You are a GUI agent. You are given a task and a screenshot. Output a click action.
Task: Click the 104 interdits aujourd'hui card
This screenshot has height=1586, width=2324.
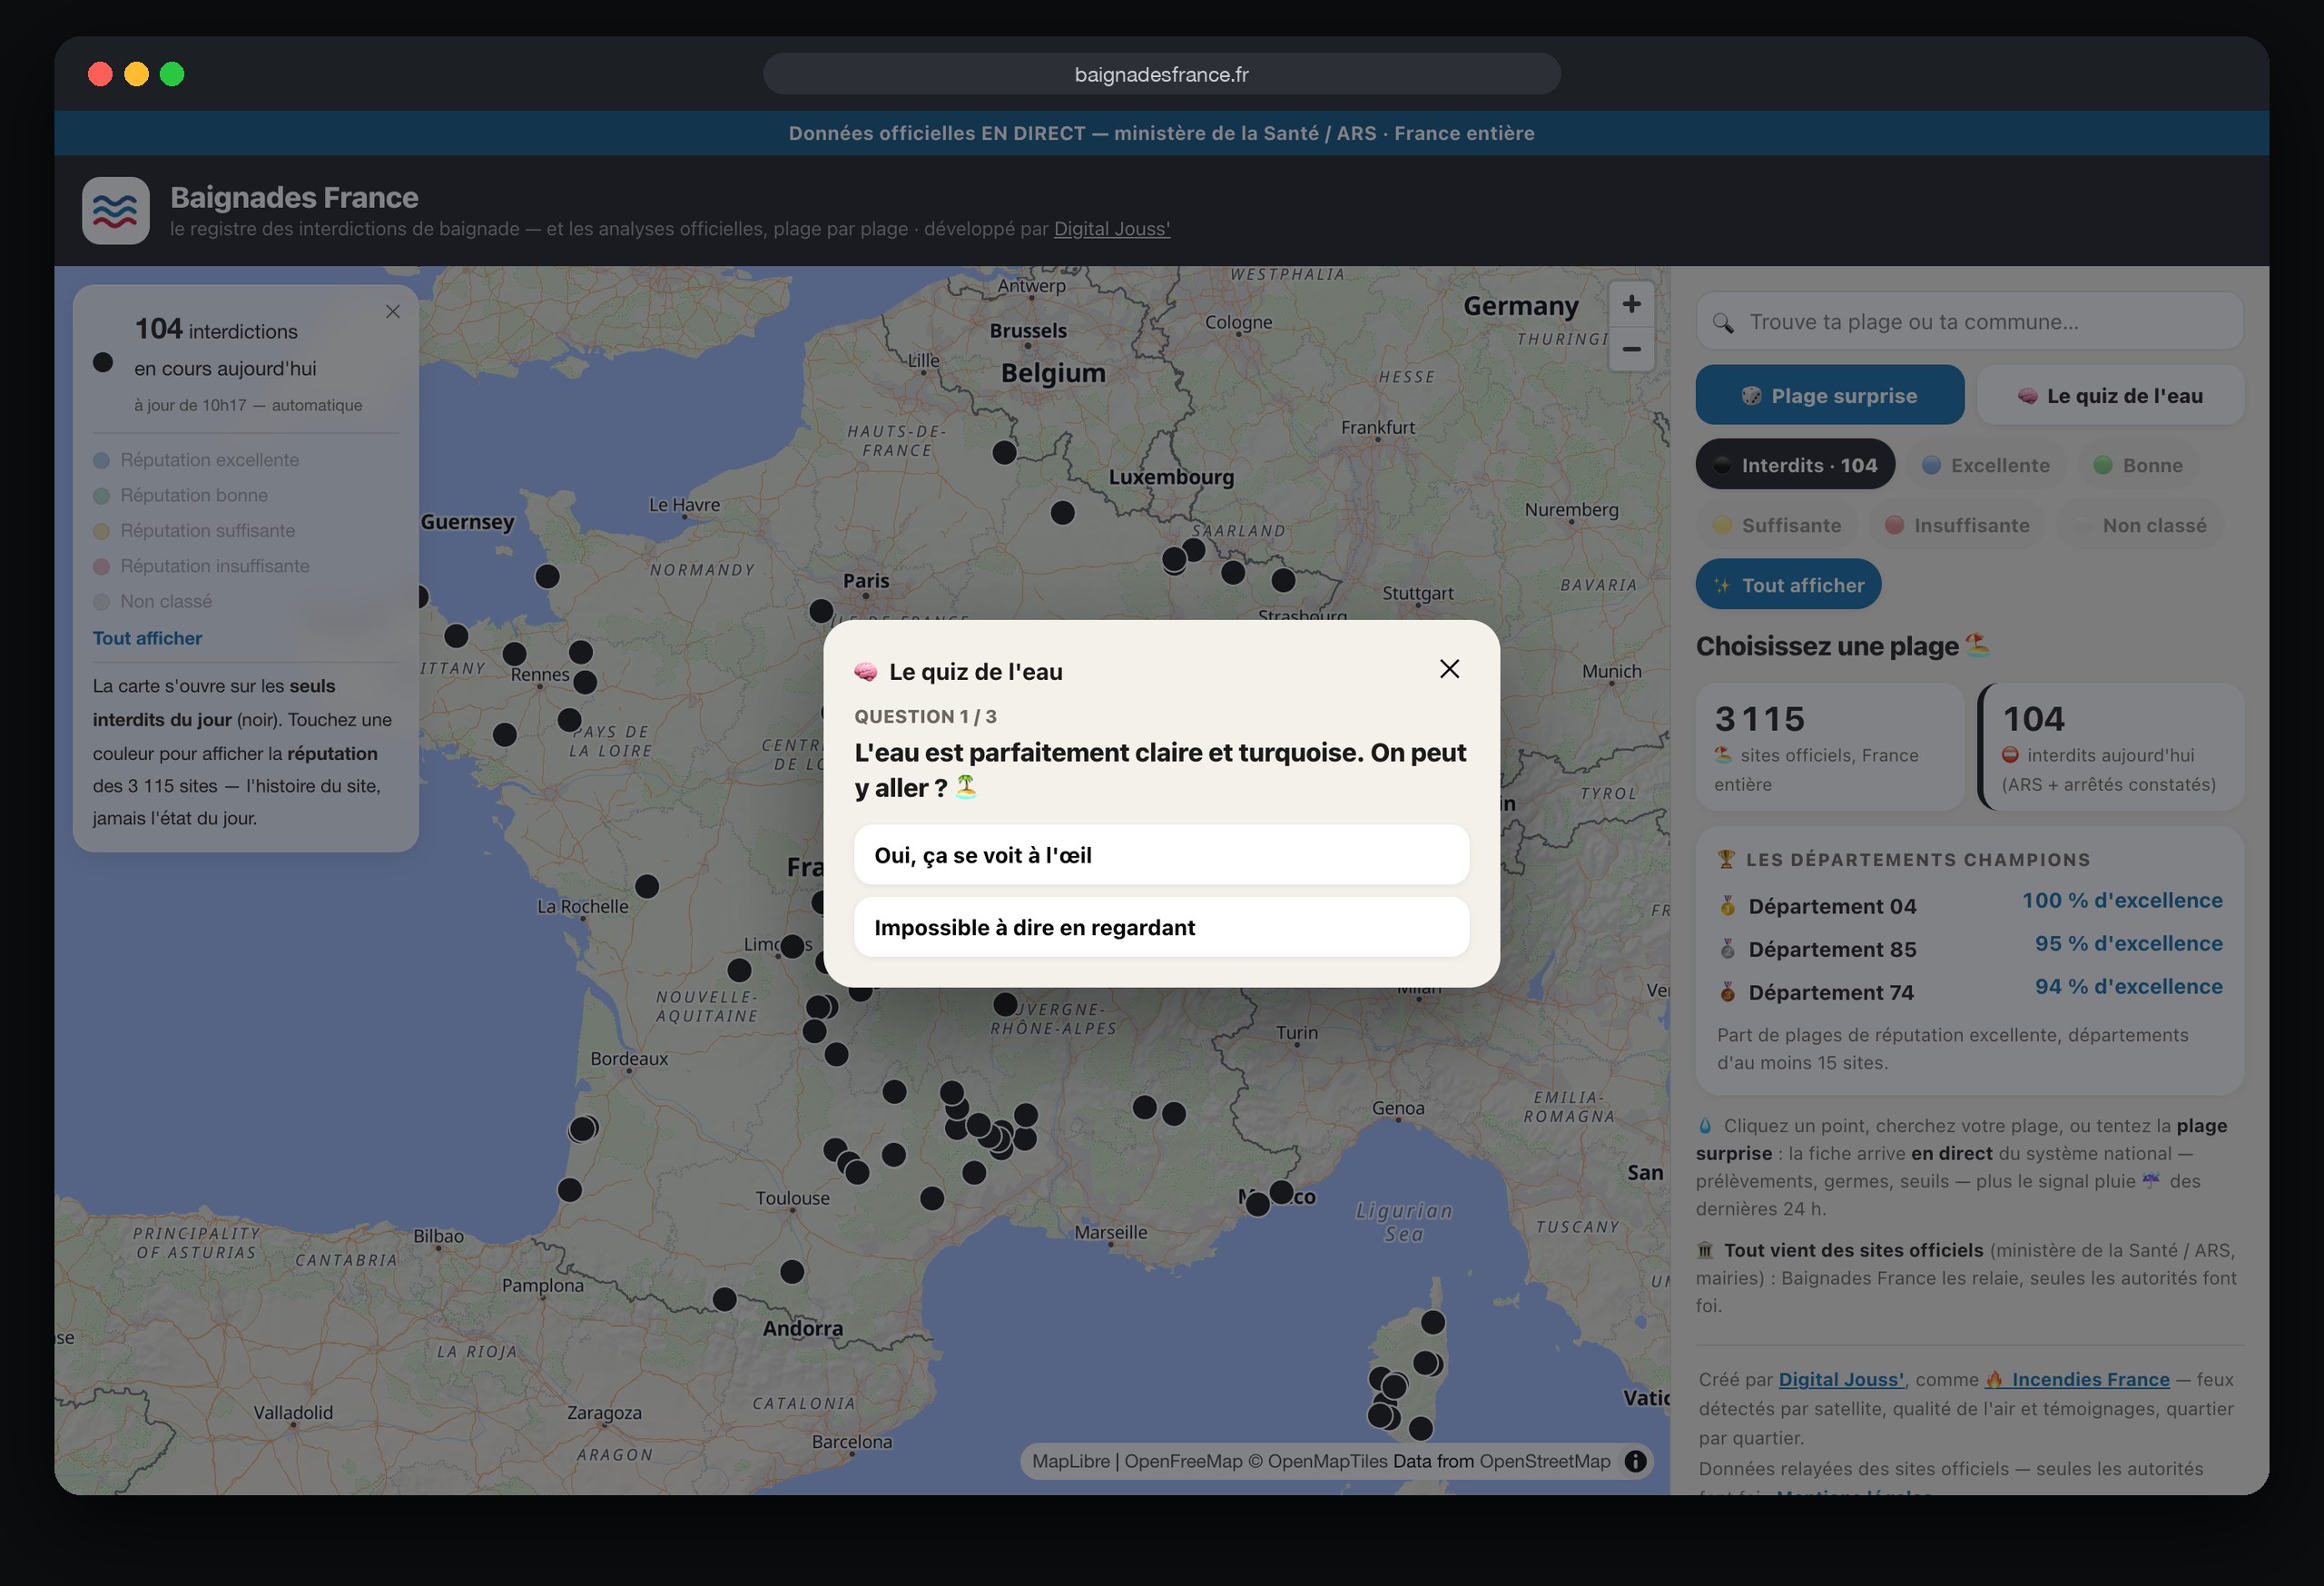pyautogui.click(x=2111, y=746)
